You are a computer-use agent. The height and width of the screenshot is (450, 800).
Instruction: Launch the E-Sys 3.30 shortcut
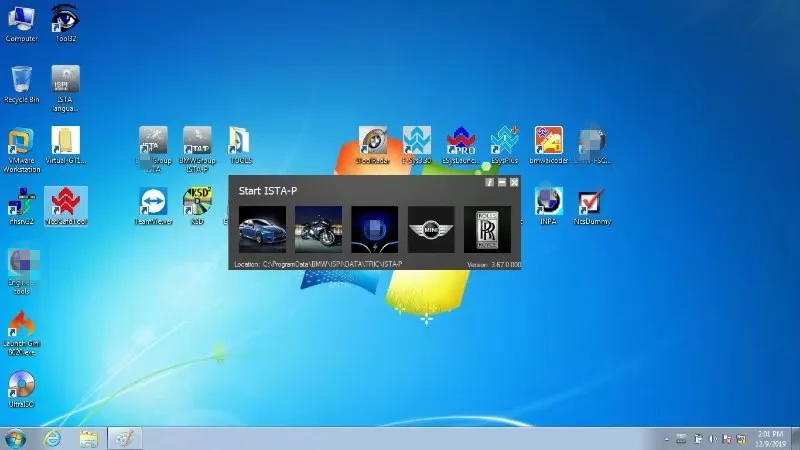click(416, 146)
